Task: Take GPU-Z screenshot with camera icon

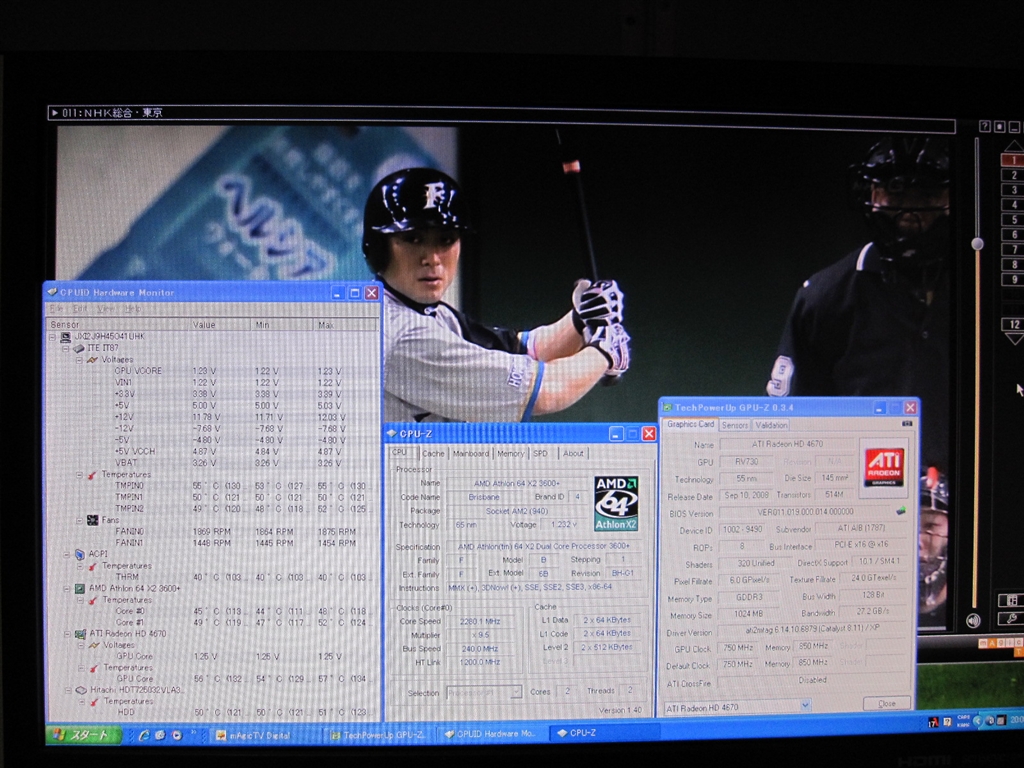Action: 906,424
